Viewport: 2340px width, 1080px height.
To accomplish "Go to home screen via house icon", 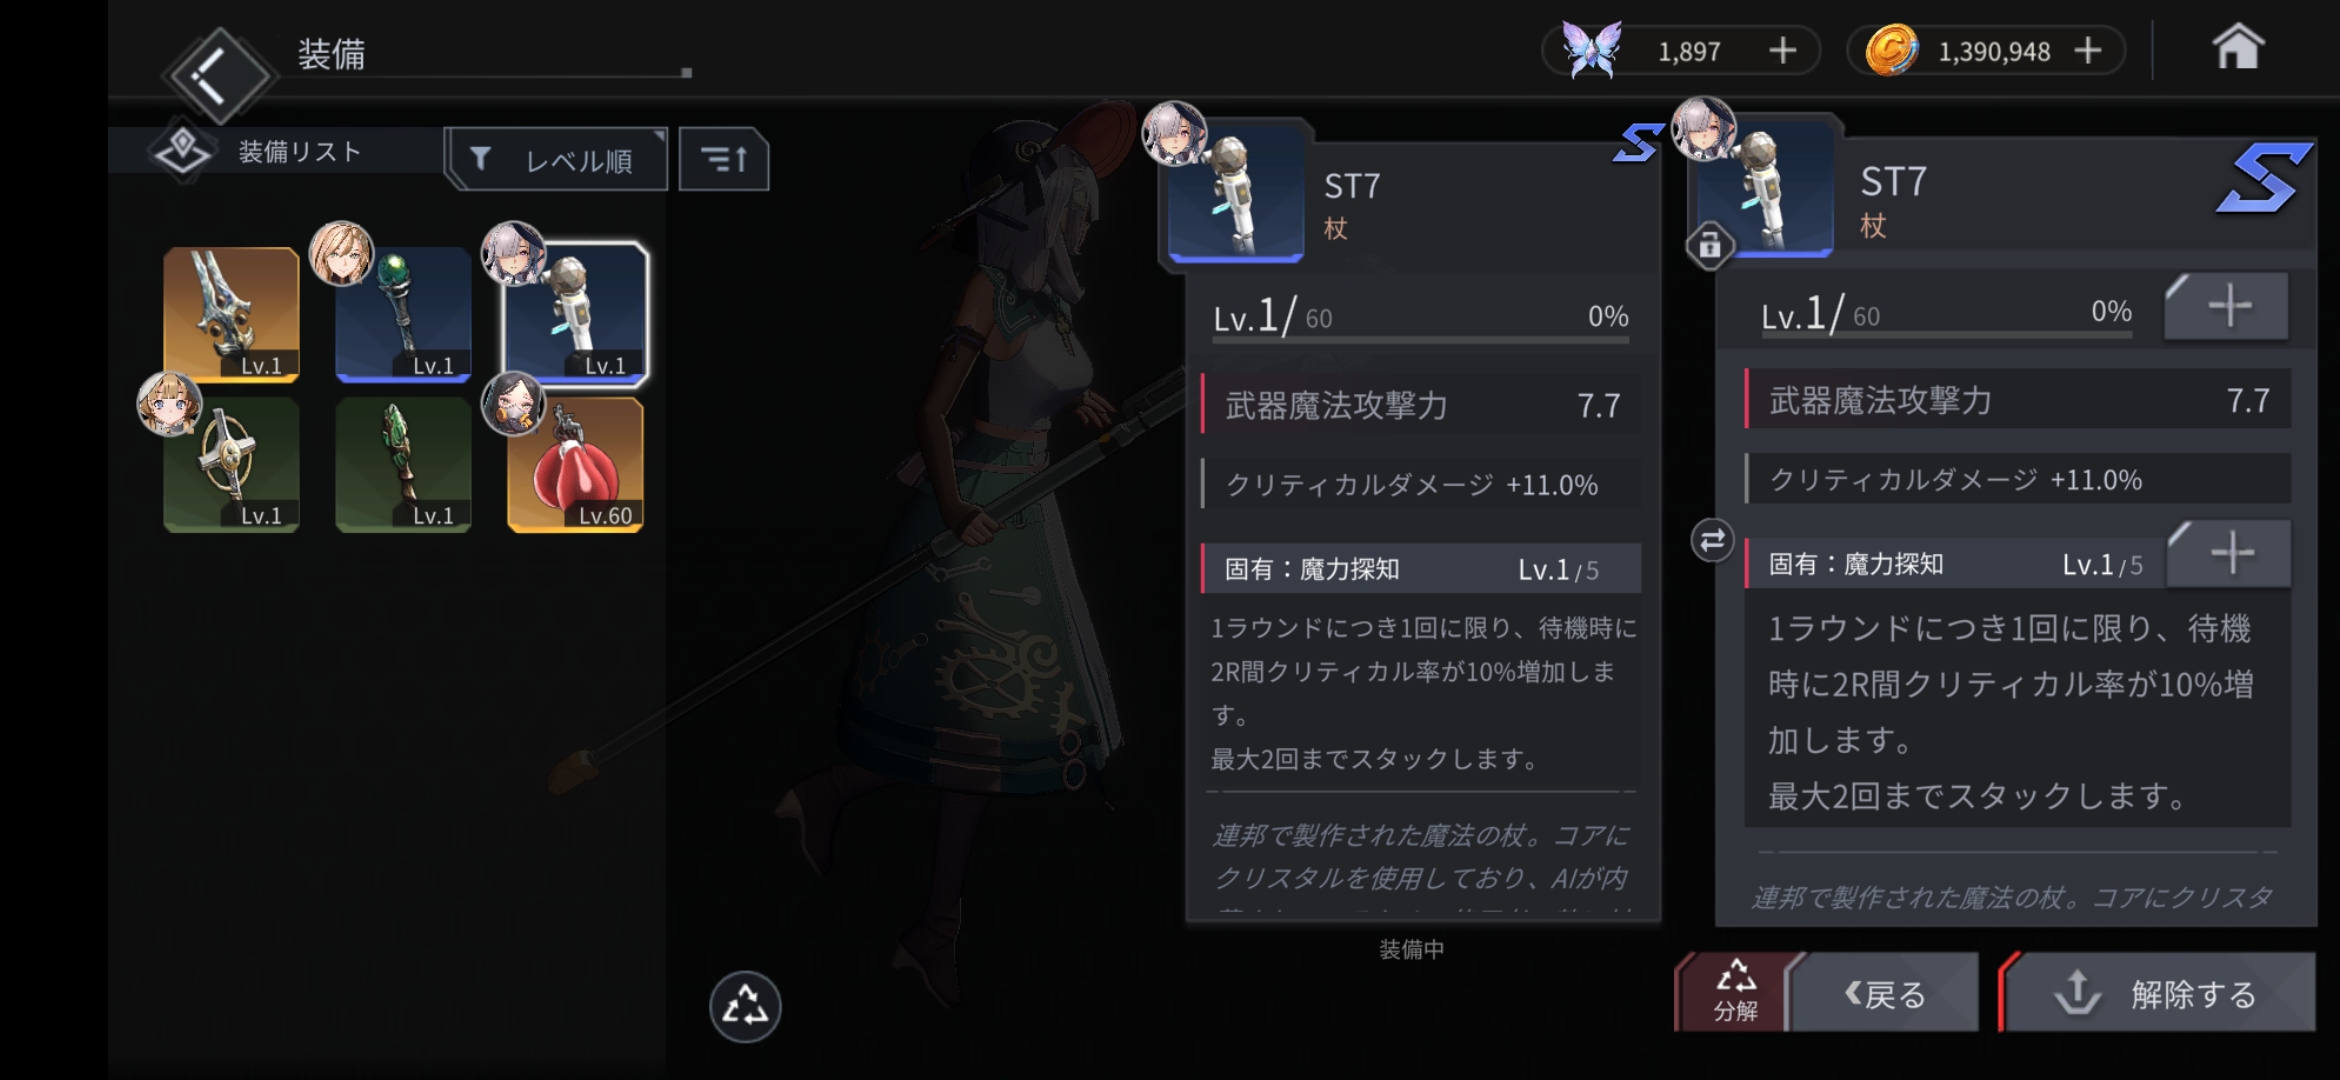I will [2237, 47].
